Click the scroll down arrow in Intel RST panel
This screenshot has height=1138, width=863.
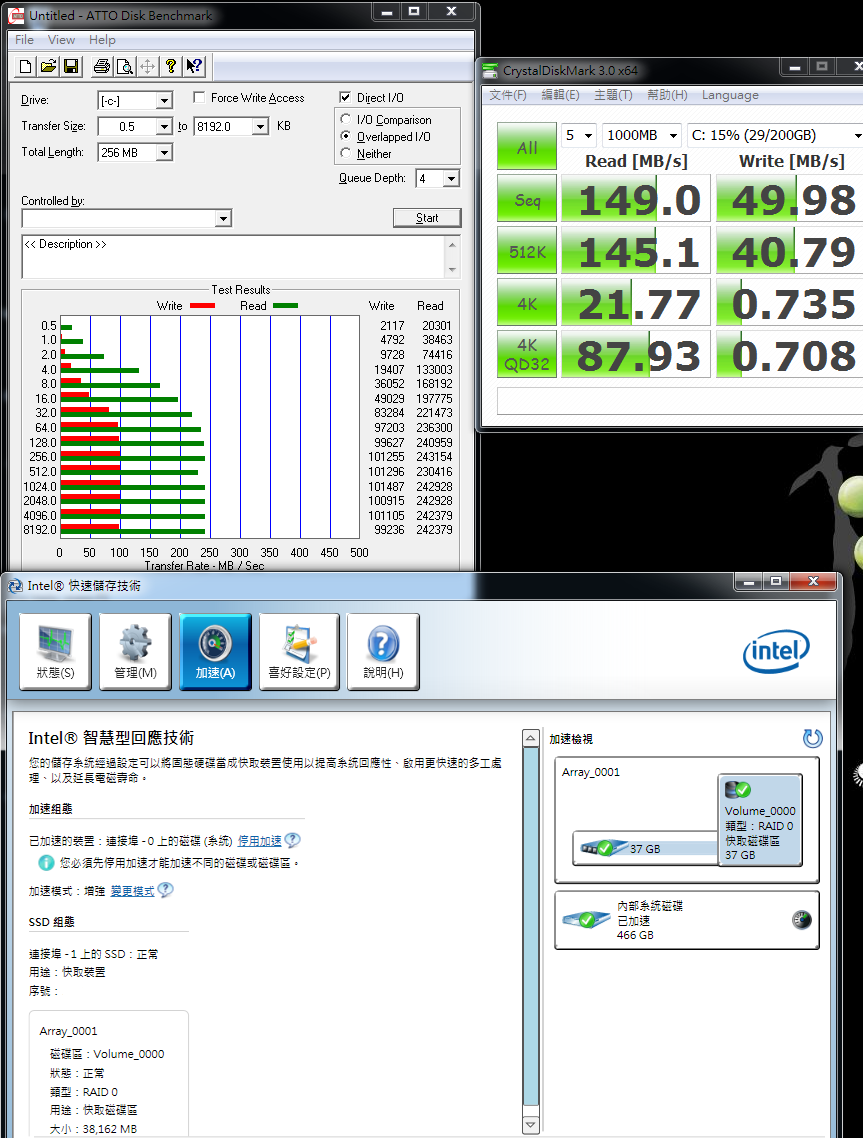tap(531, 1125)
